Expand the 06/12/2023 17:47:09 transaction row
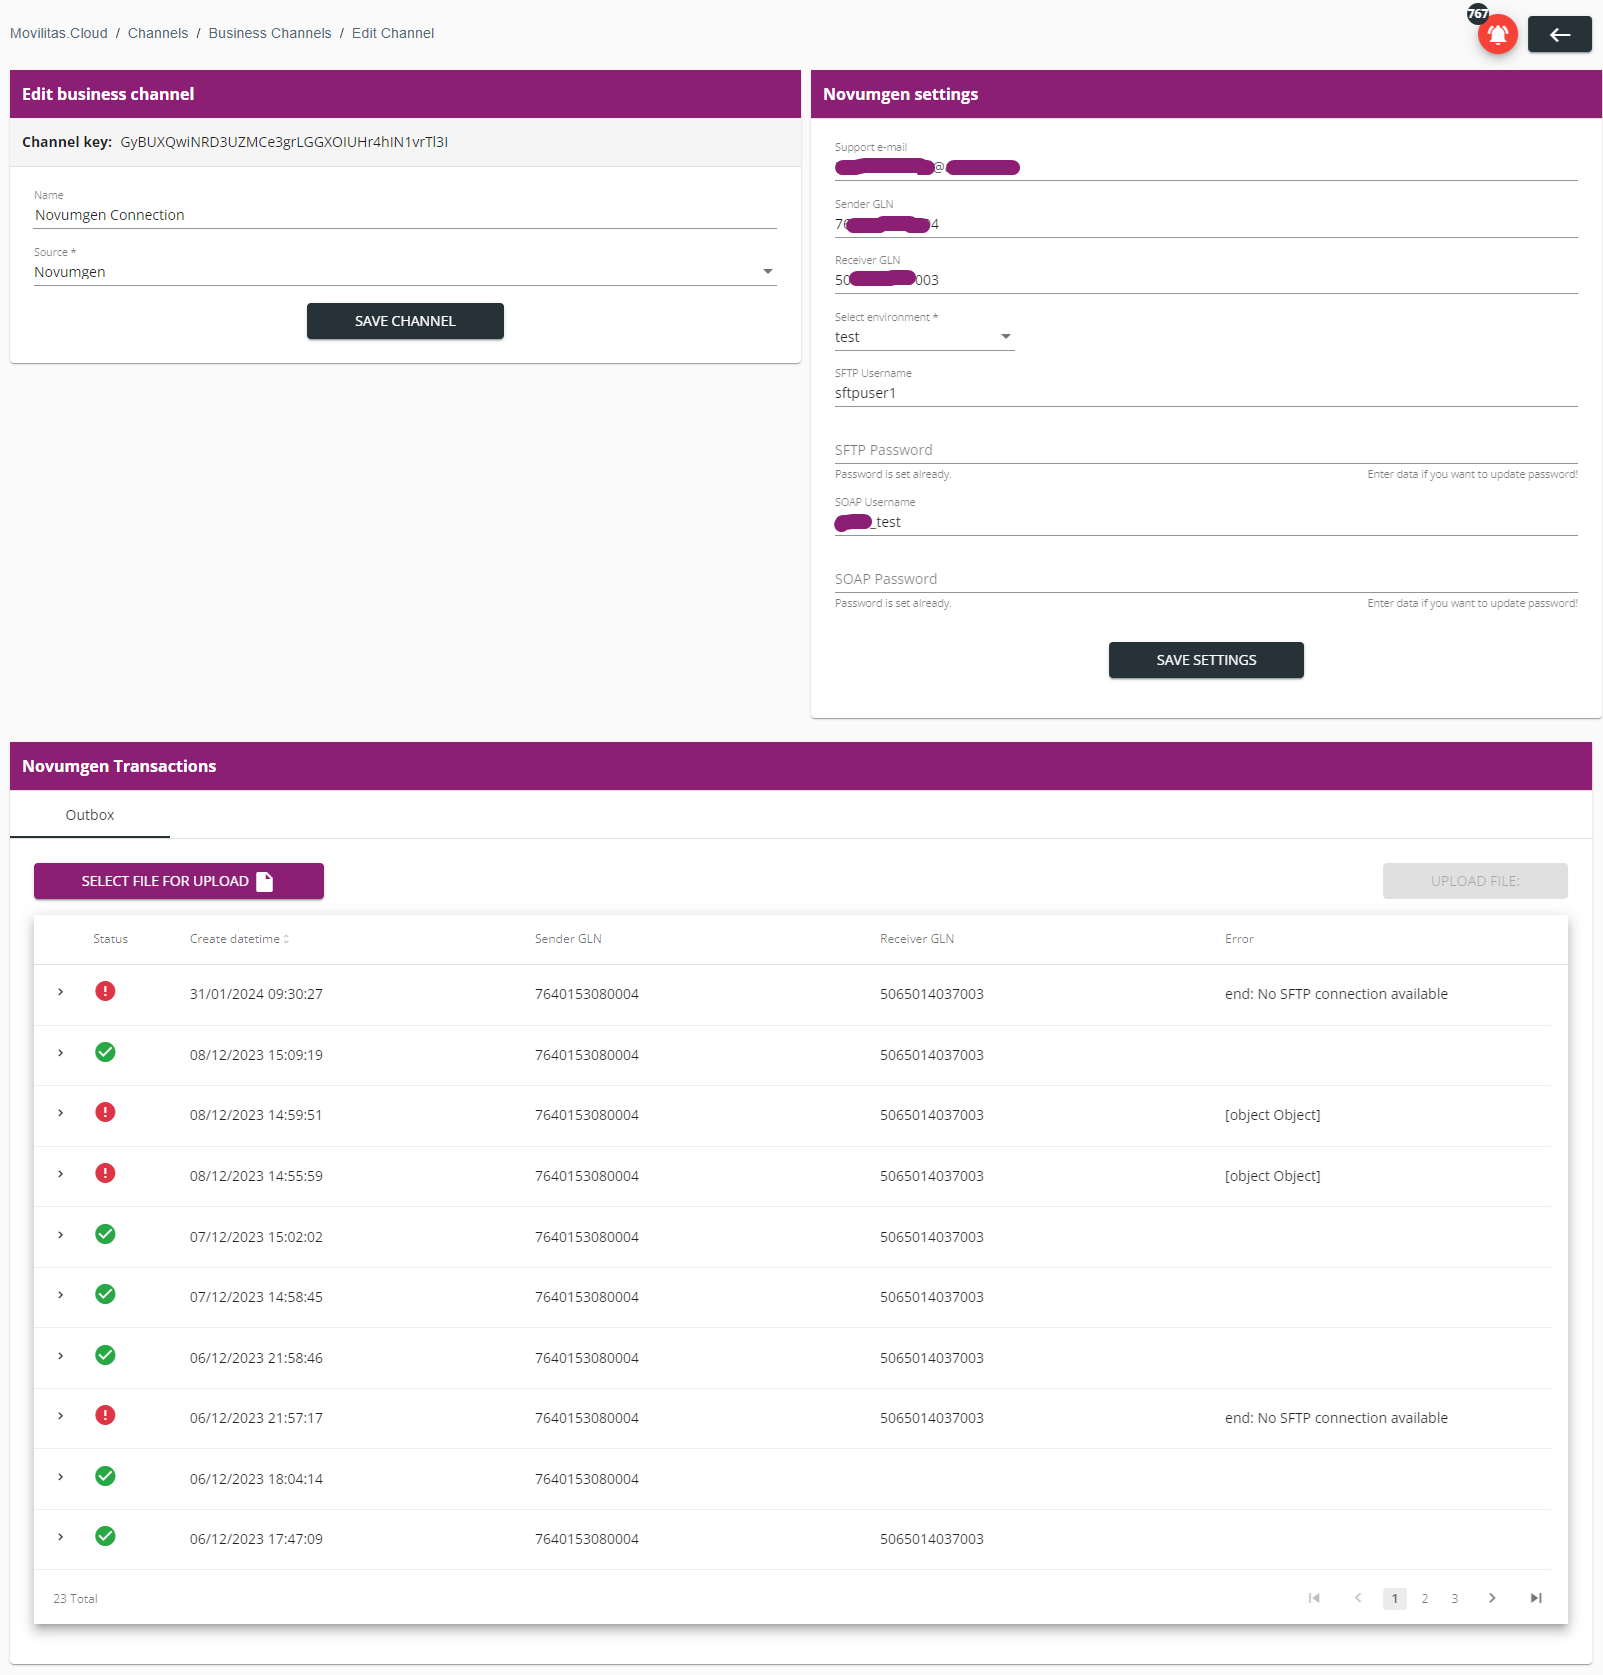Screen dimensions: 1603x1675 tap(61, 1537)
